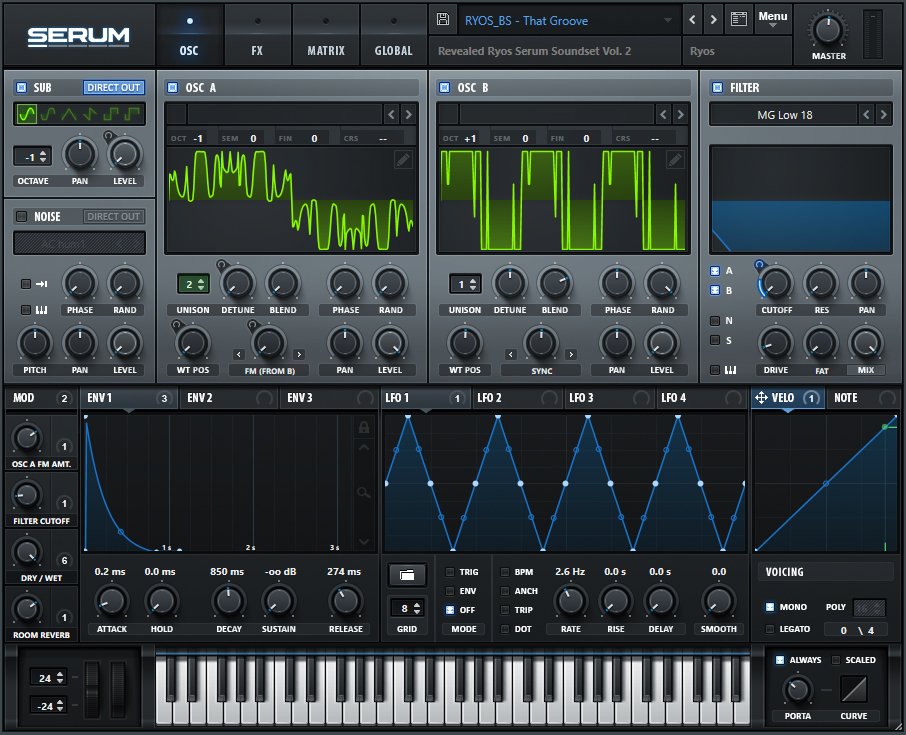Viewport: 906px width, 735px height.
Task: Open the preset browser list icon
Action: (738, 20)
